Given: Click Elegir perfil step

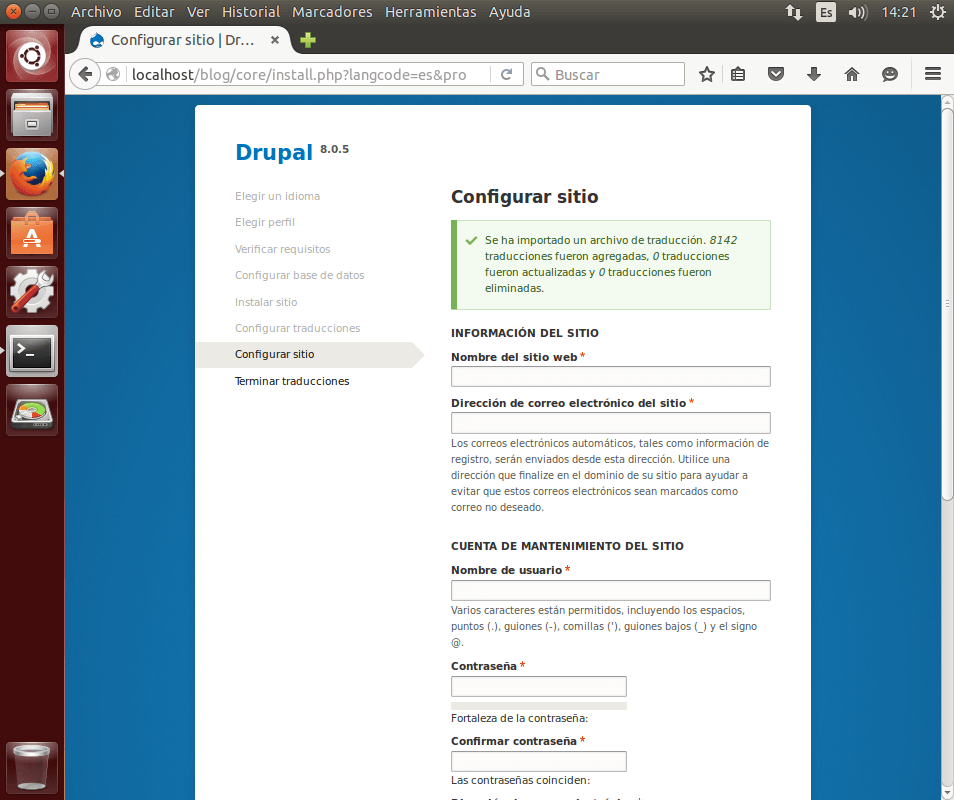Looking at the screenshot, I should [265, 222].
